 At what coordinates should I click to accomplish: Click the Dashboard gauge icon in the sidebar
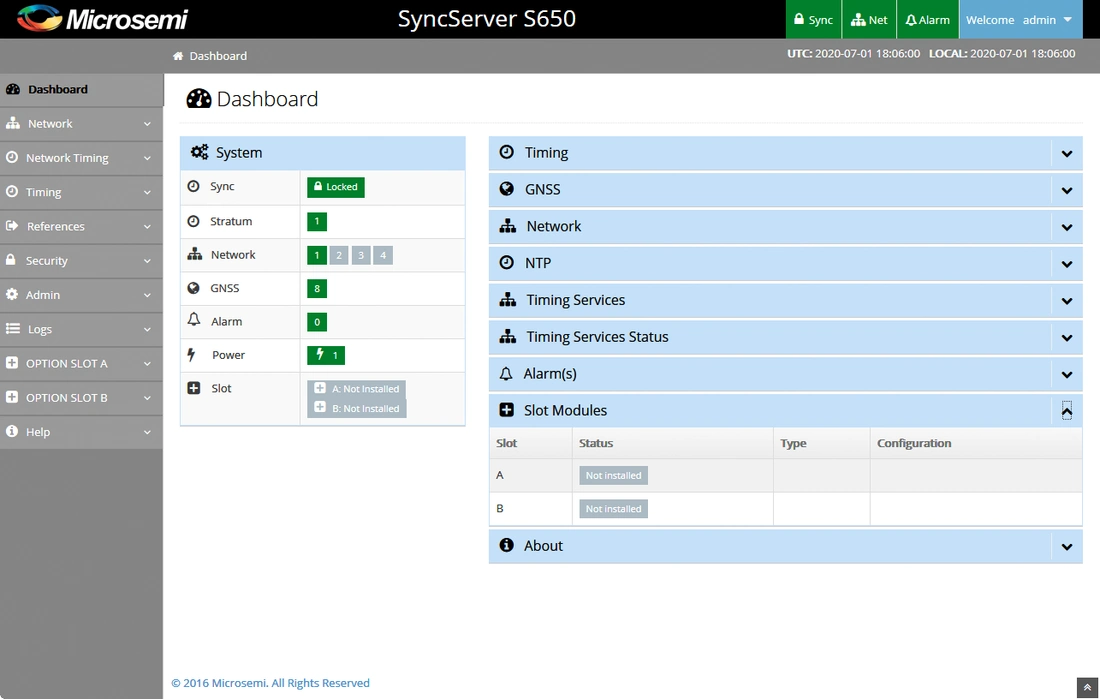coord(13,89)
